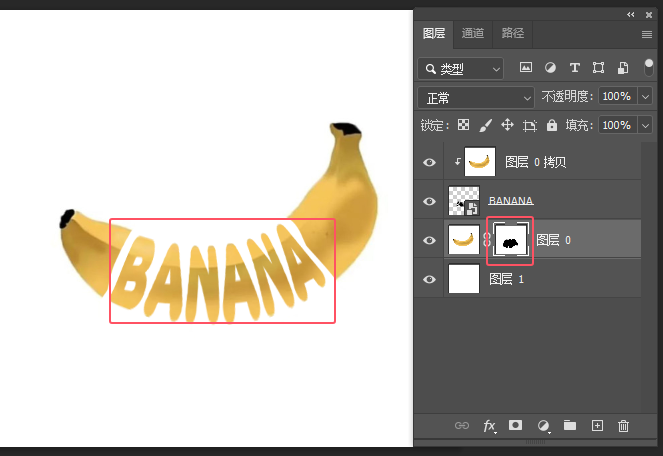
Task: Expand the 不透明度 opacity slider arrow
Action: click(645, 96)
